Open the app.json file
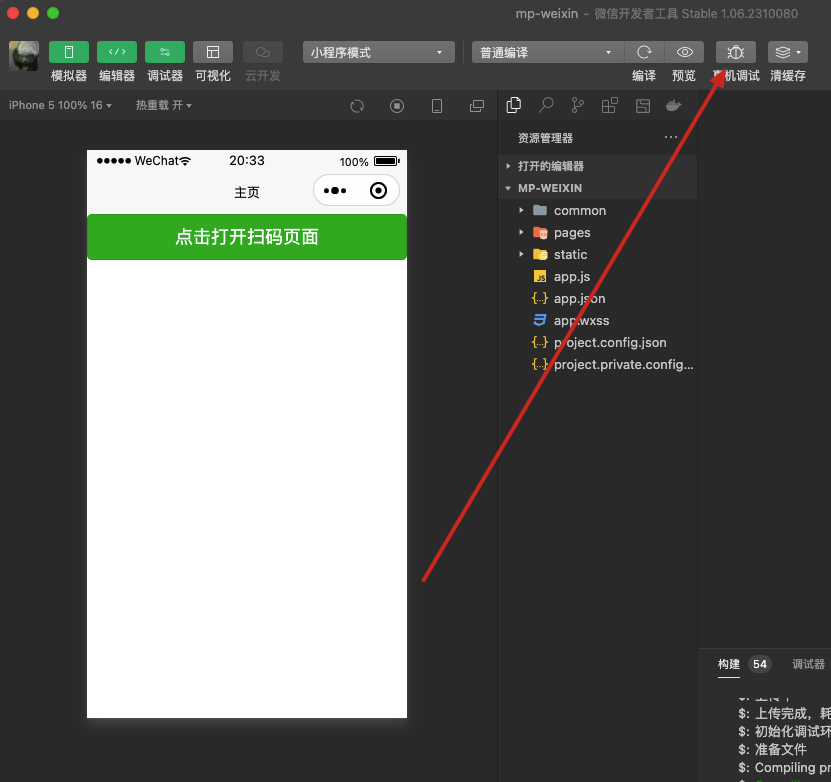Image resolution: width=831 pixels, height=782 pixels. [598, 298]
